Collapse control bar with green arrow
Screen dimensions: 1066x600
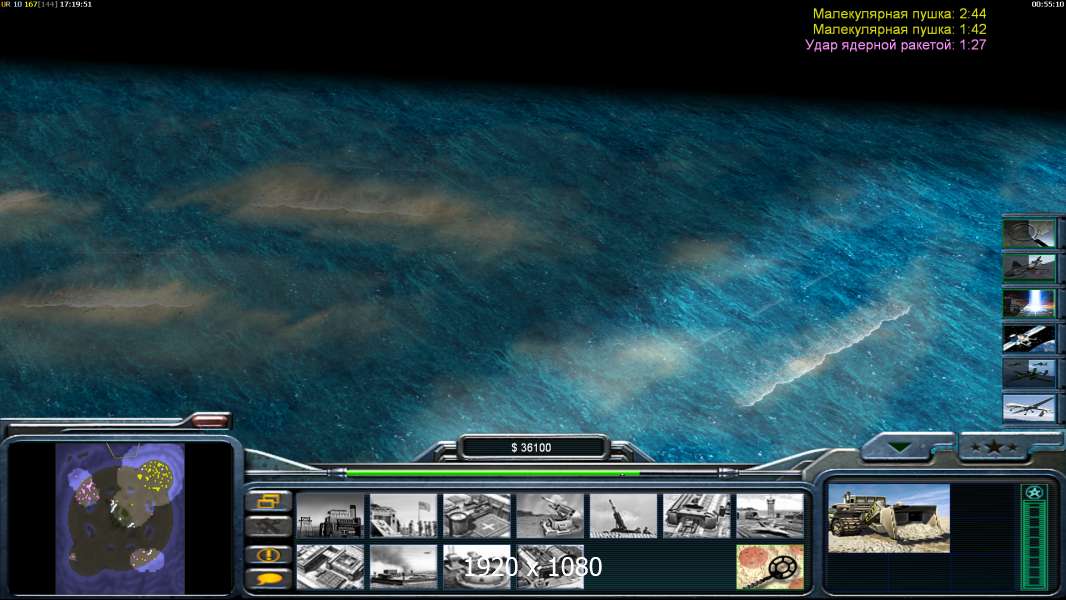pyautogui.click(x=900, y=448)
